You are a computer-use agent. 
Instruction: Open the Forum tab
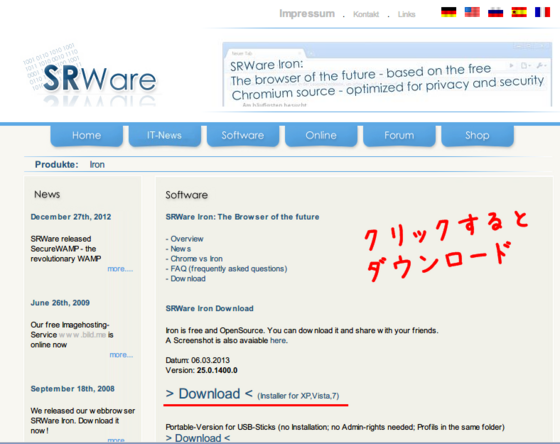tap(399, 135)
